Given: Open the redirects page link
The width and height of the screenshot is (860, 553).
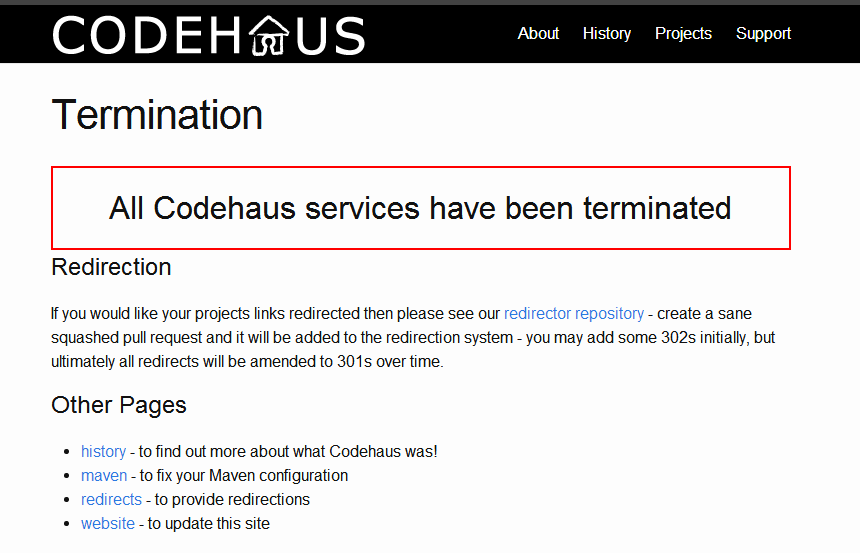Looking at the screenshot, I should (111, 499).
